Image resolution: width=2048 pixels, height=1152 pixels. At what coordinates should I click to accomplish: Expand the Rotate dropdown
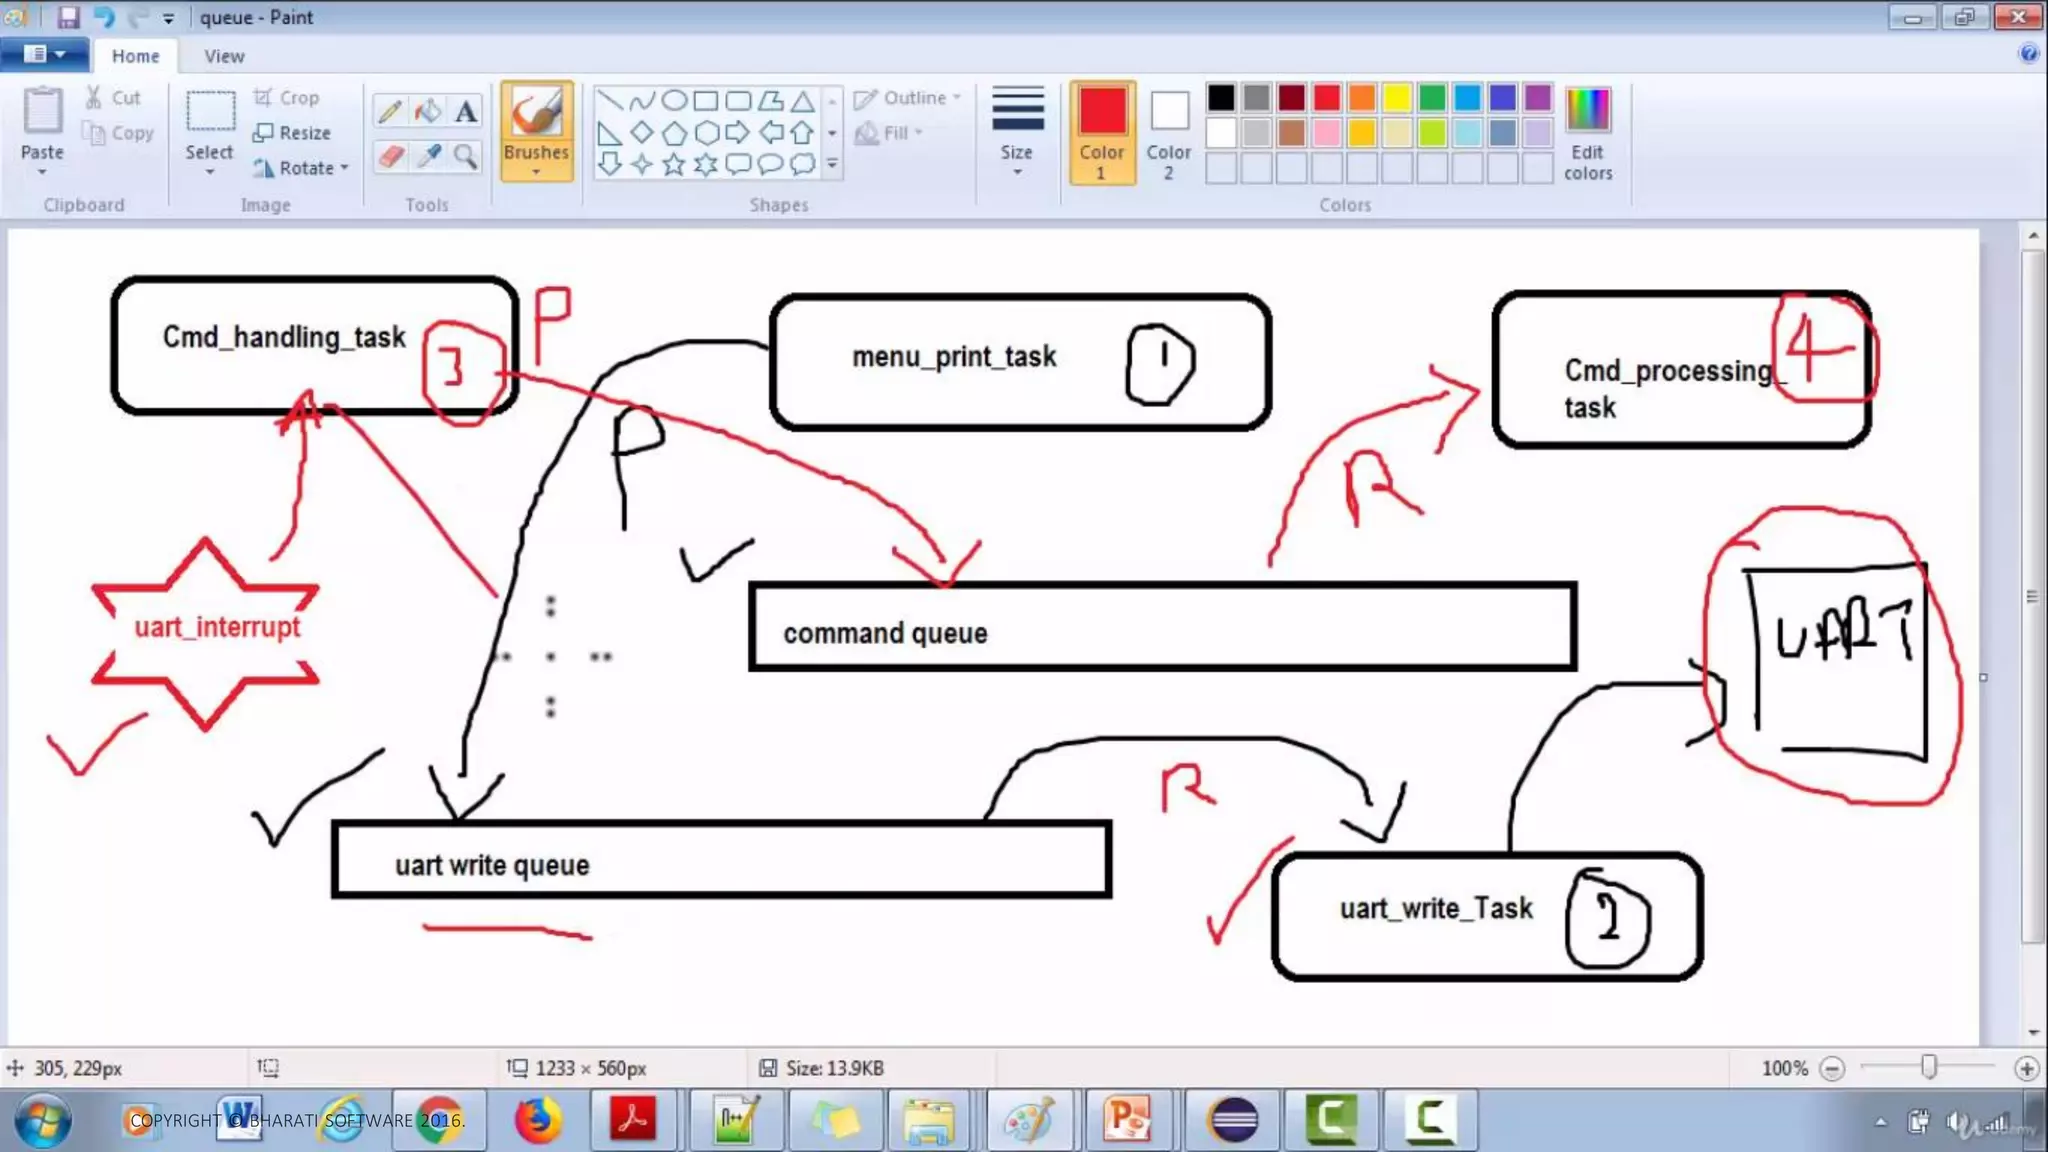[x=345, y=168]
